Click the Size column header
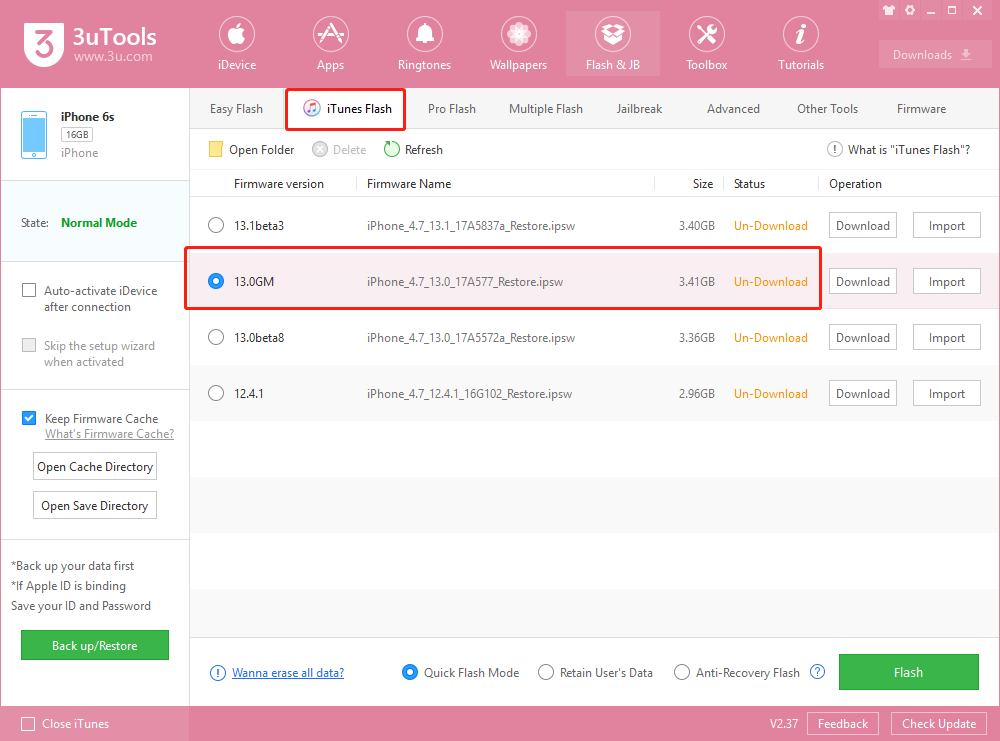The height and width of the screenshot is (741, 1000). click(x=703, y=184)
